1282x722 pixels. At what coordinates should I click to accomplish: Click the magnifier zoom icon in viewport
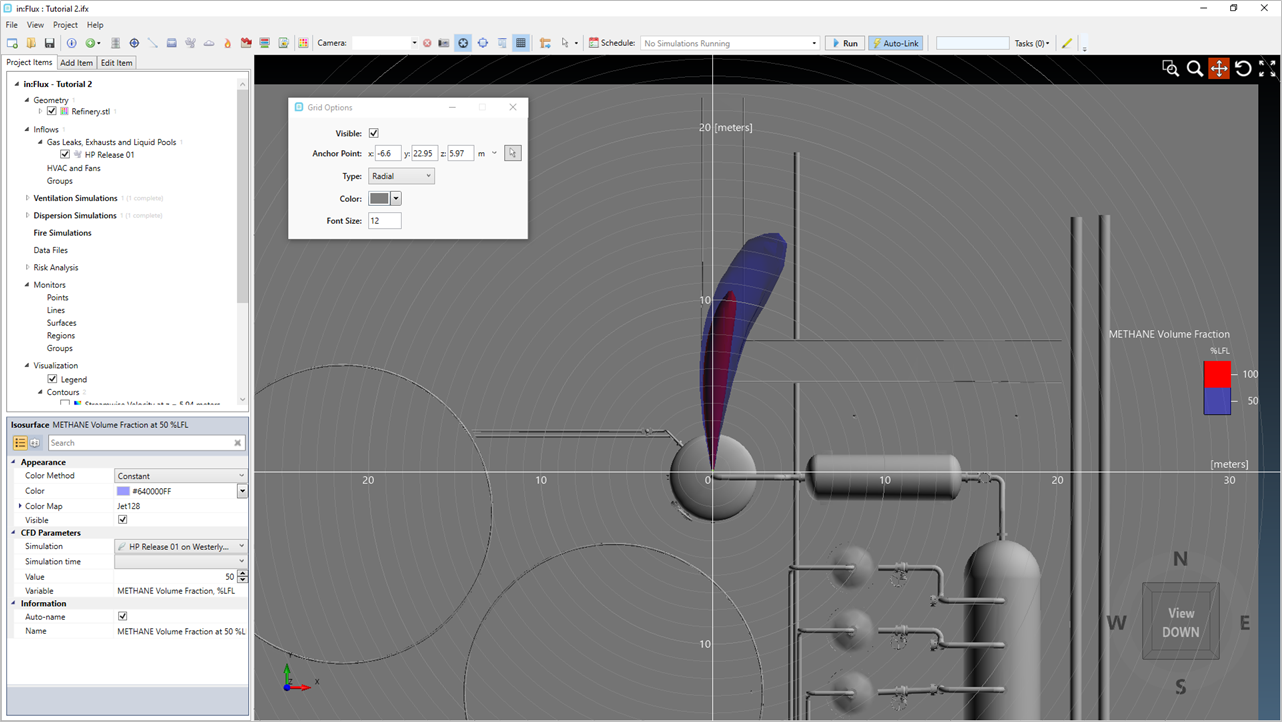1194,68
